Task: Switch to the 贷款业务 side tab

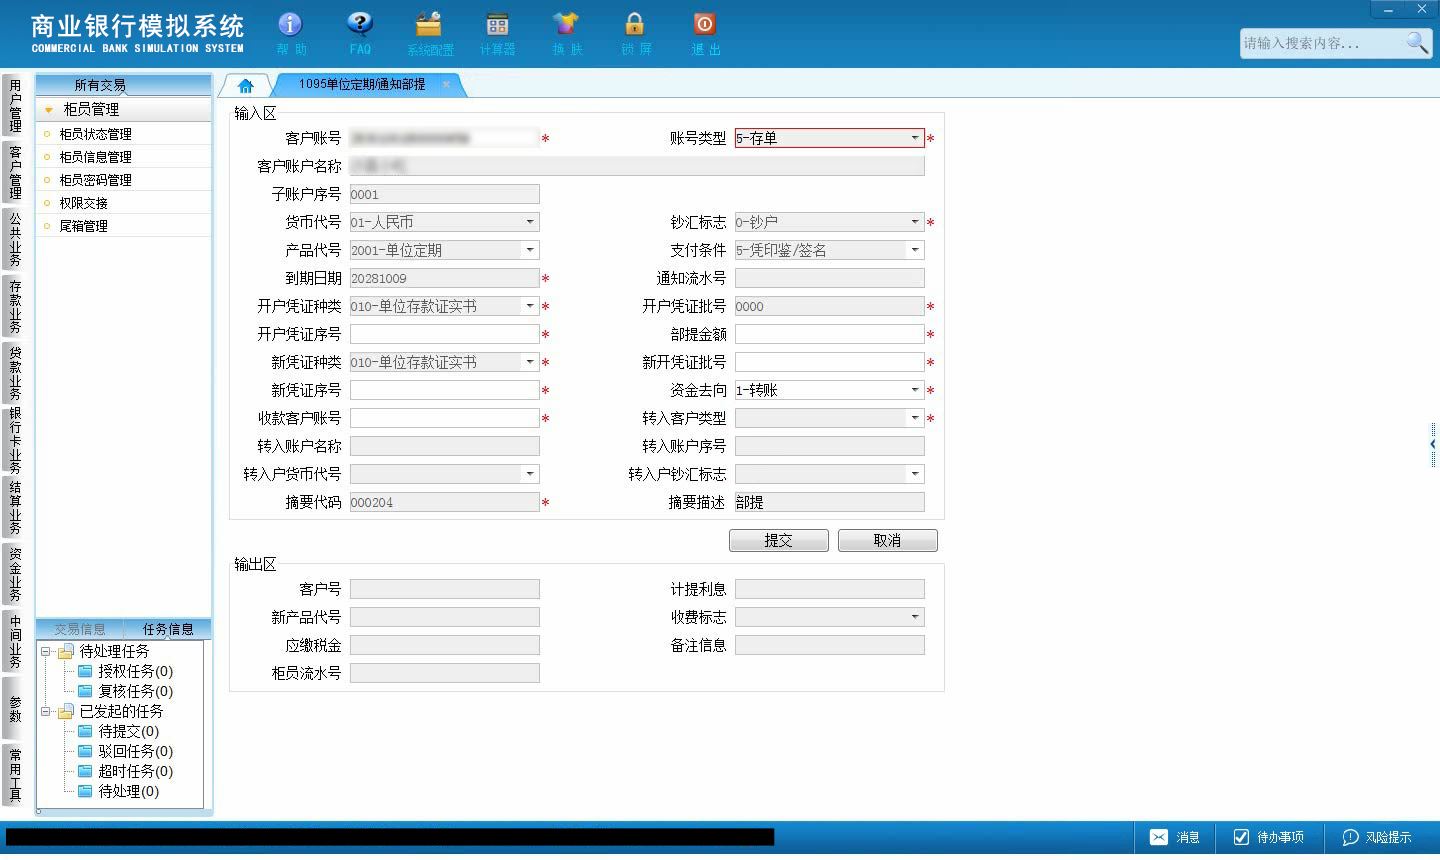Action: (15, 373)
